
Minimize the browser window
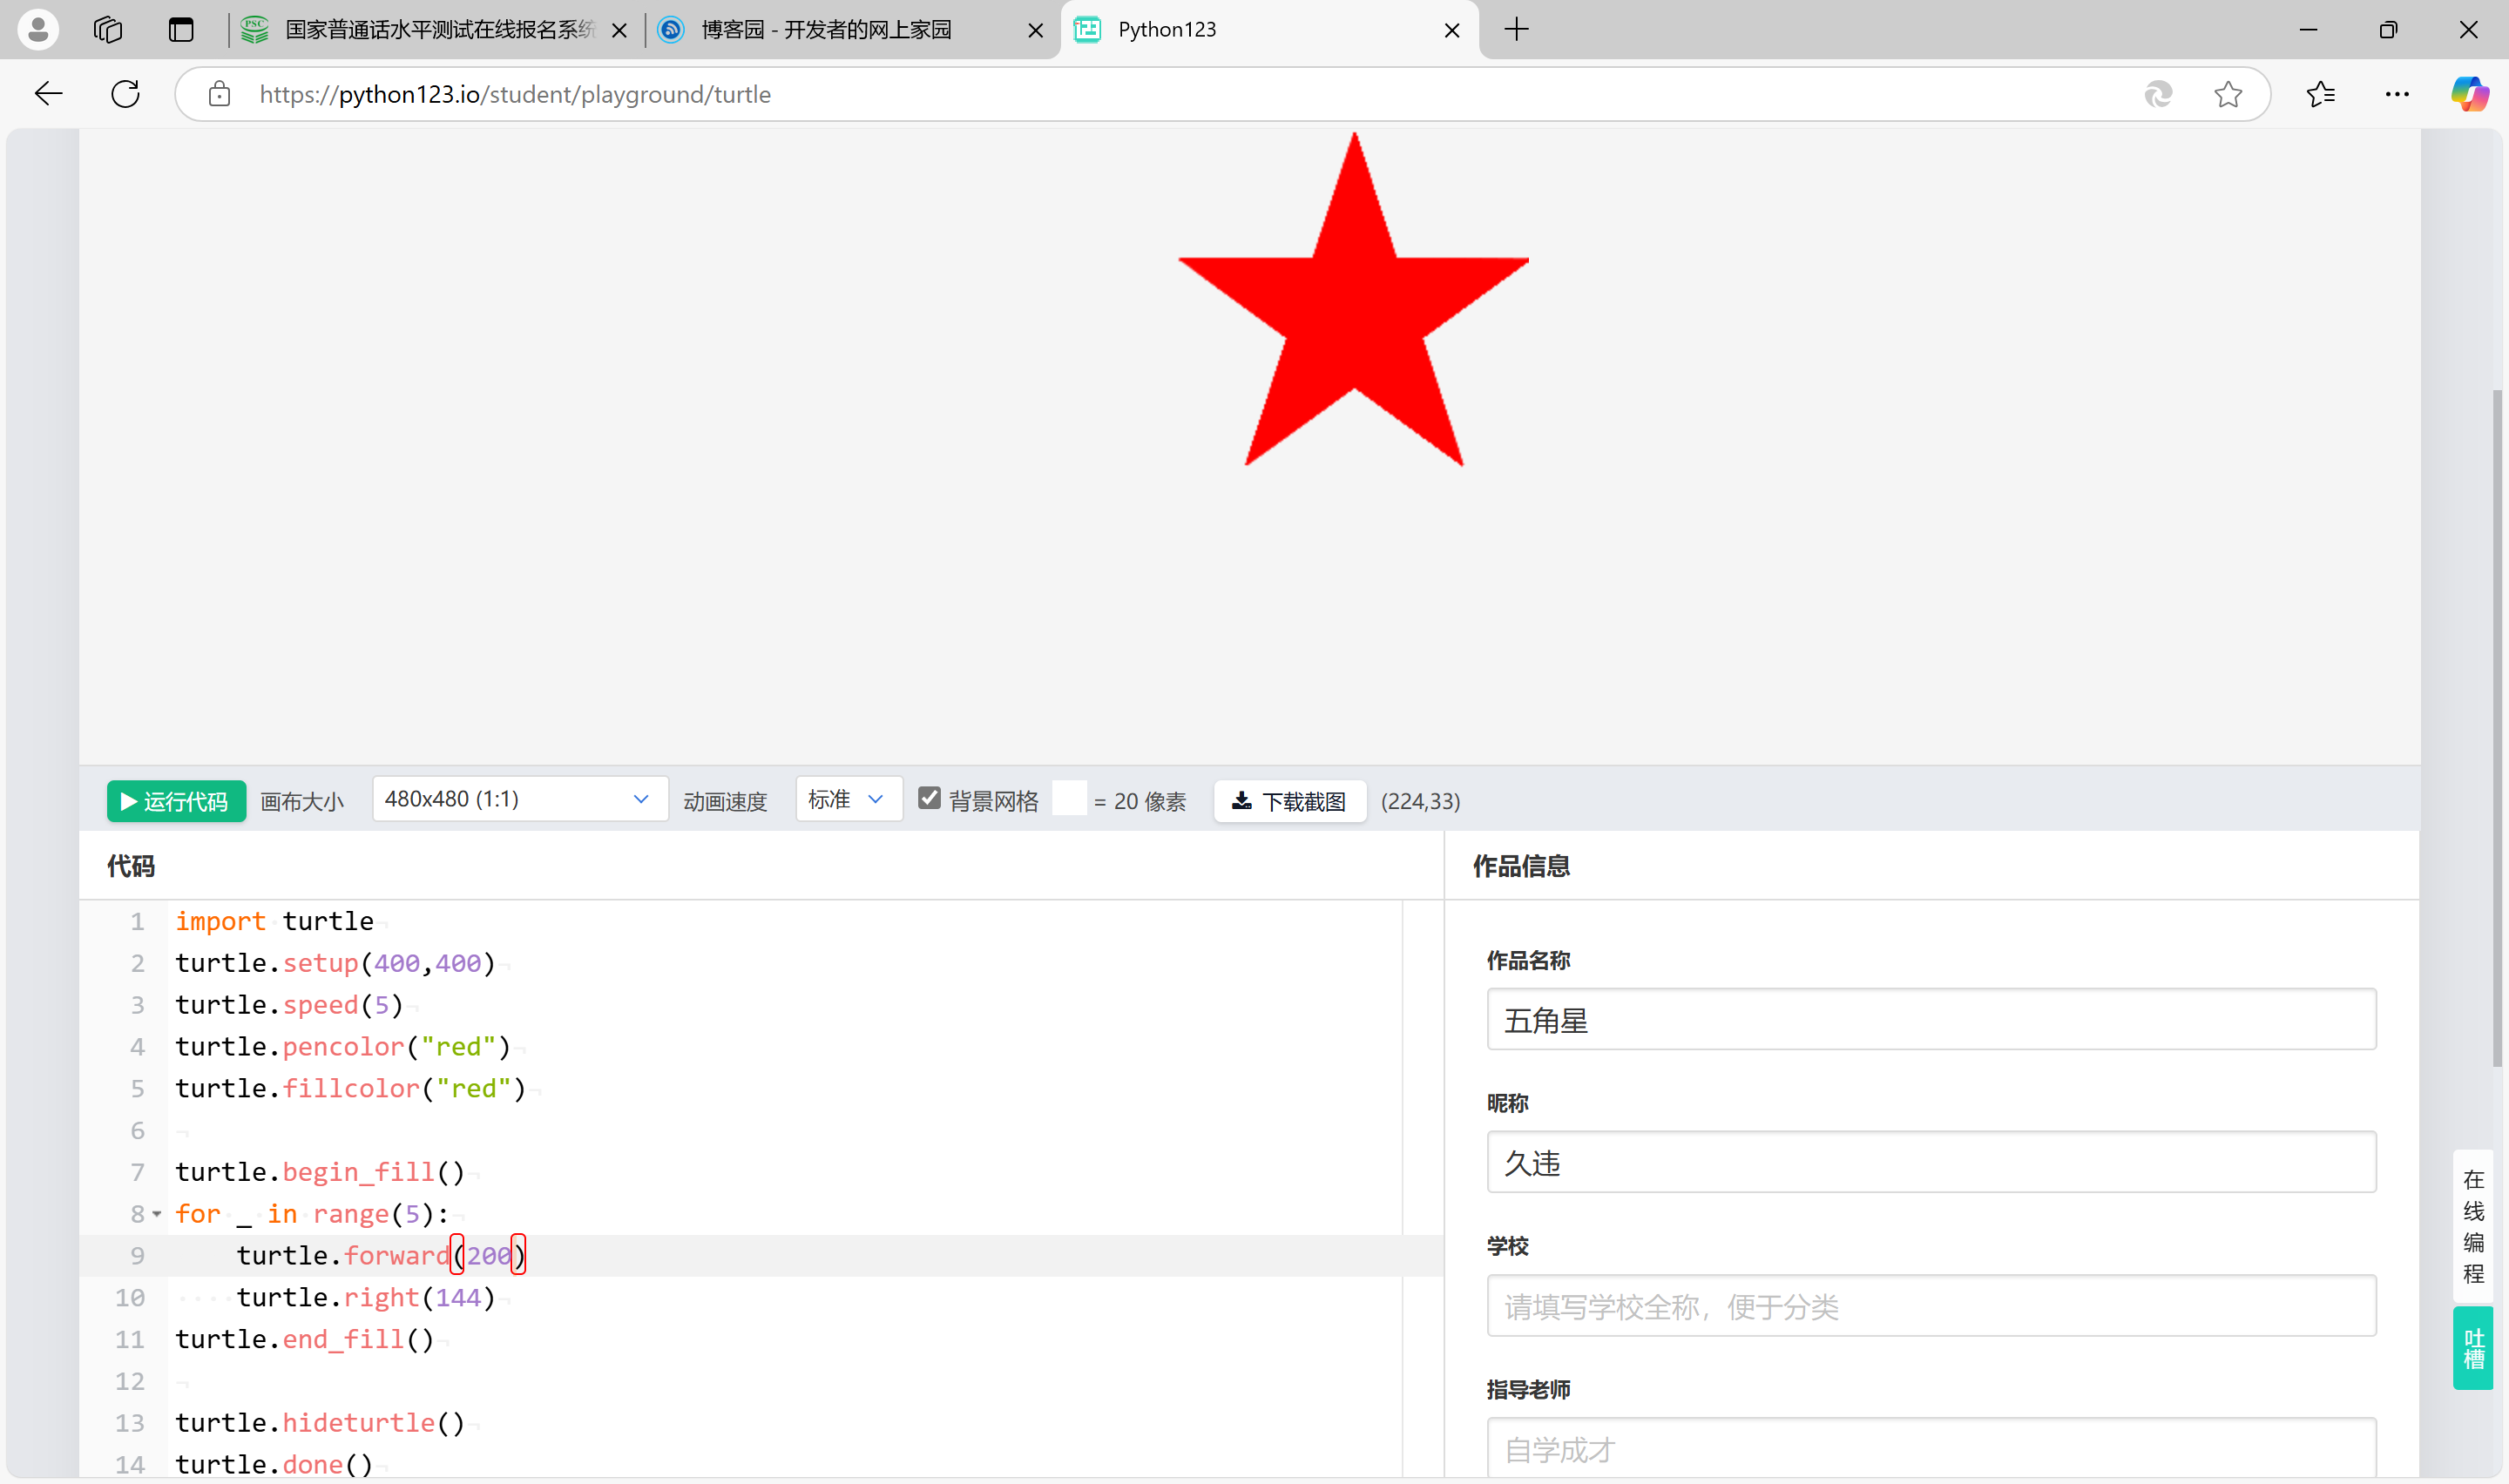[x=2308, y=30]
